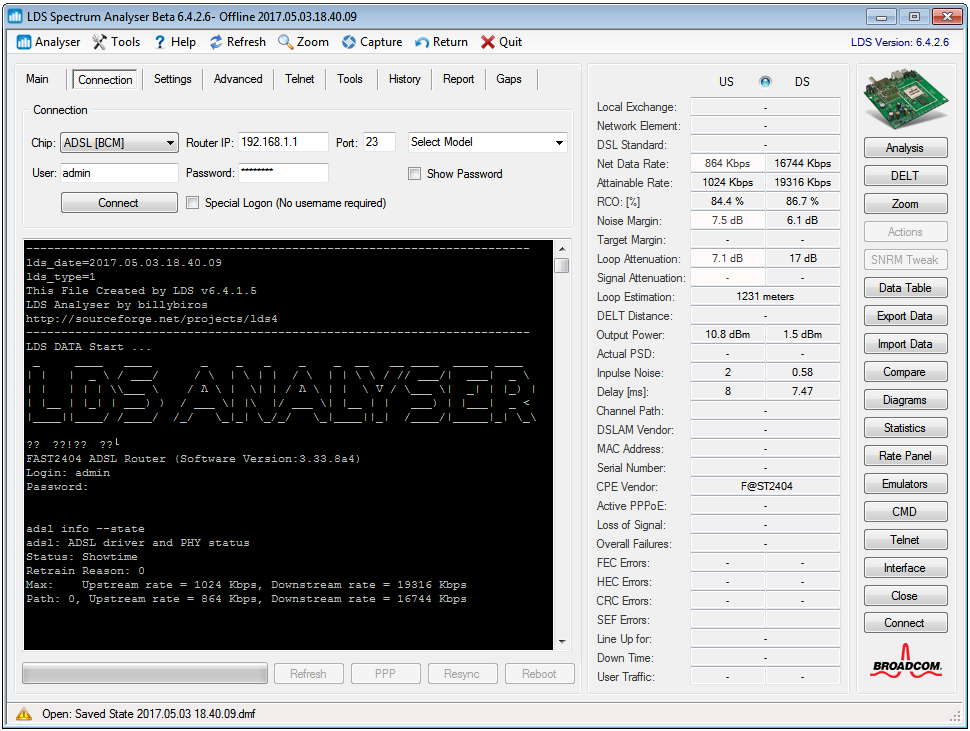Open Tools via the wrench icon
Image resolution: width=970 pixels, height=731 pixels.
tap(100, 42)
